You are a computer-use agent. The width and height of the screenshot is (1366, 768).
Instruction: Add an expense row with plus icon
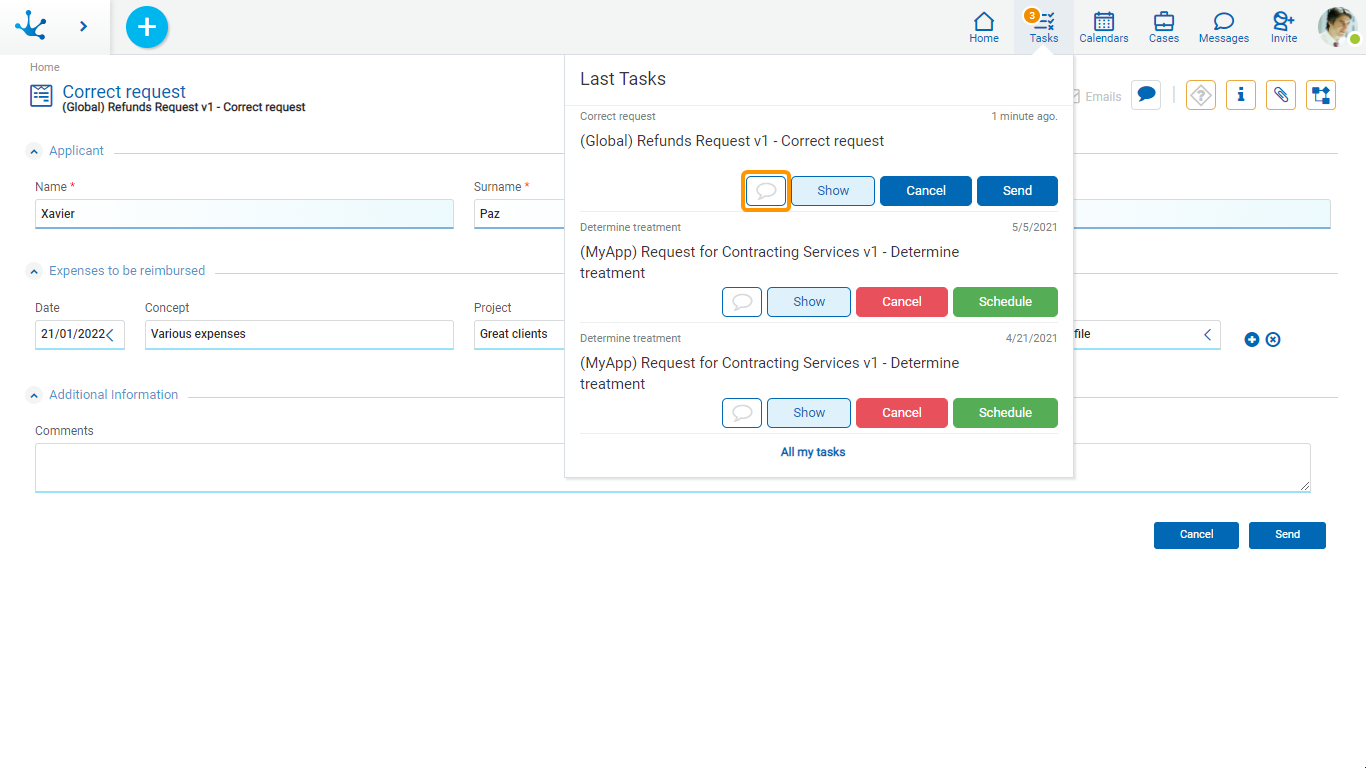click(x=1251, y=340)
